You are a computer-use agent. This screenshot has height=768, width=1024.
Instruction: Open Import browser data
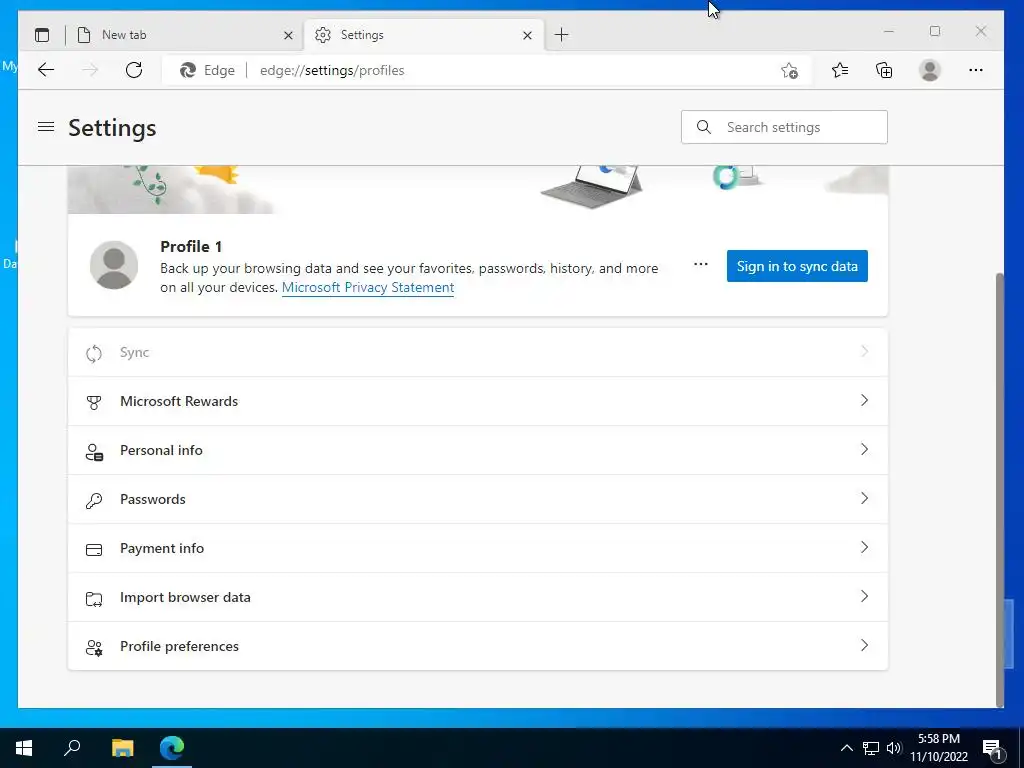tap(477, 597)
